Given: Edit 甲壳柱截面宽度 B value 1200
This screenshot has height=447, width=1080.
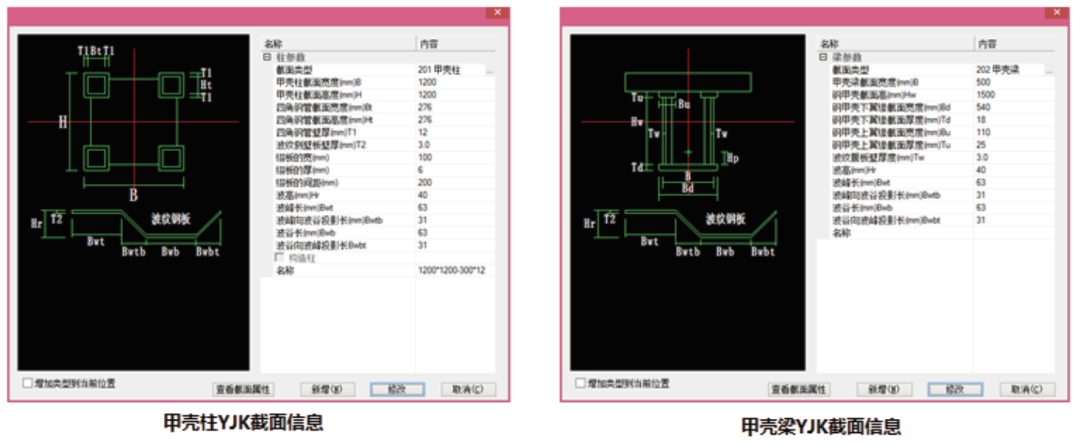Looking at the screenshot, I should point(440,83).
